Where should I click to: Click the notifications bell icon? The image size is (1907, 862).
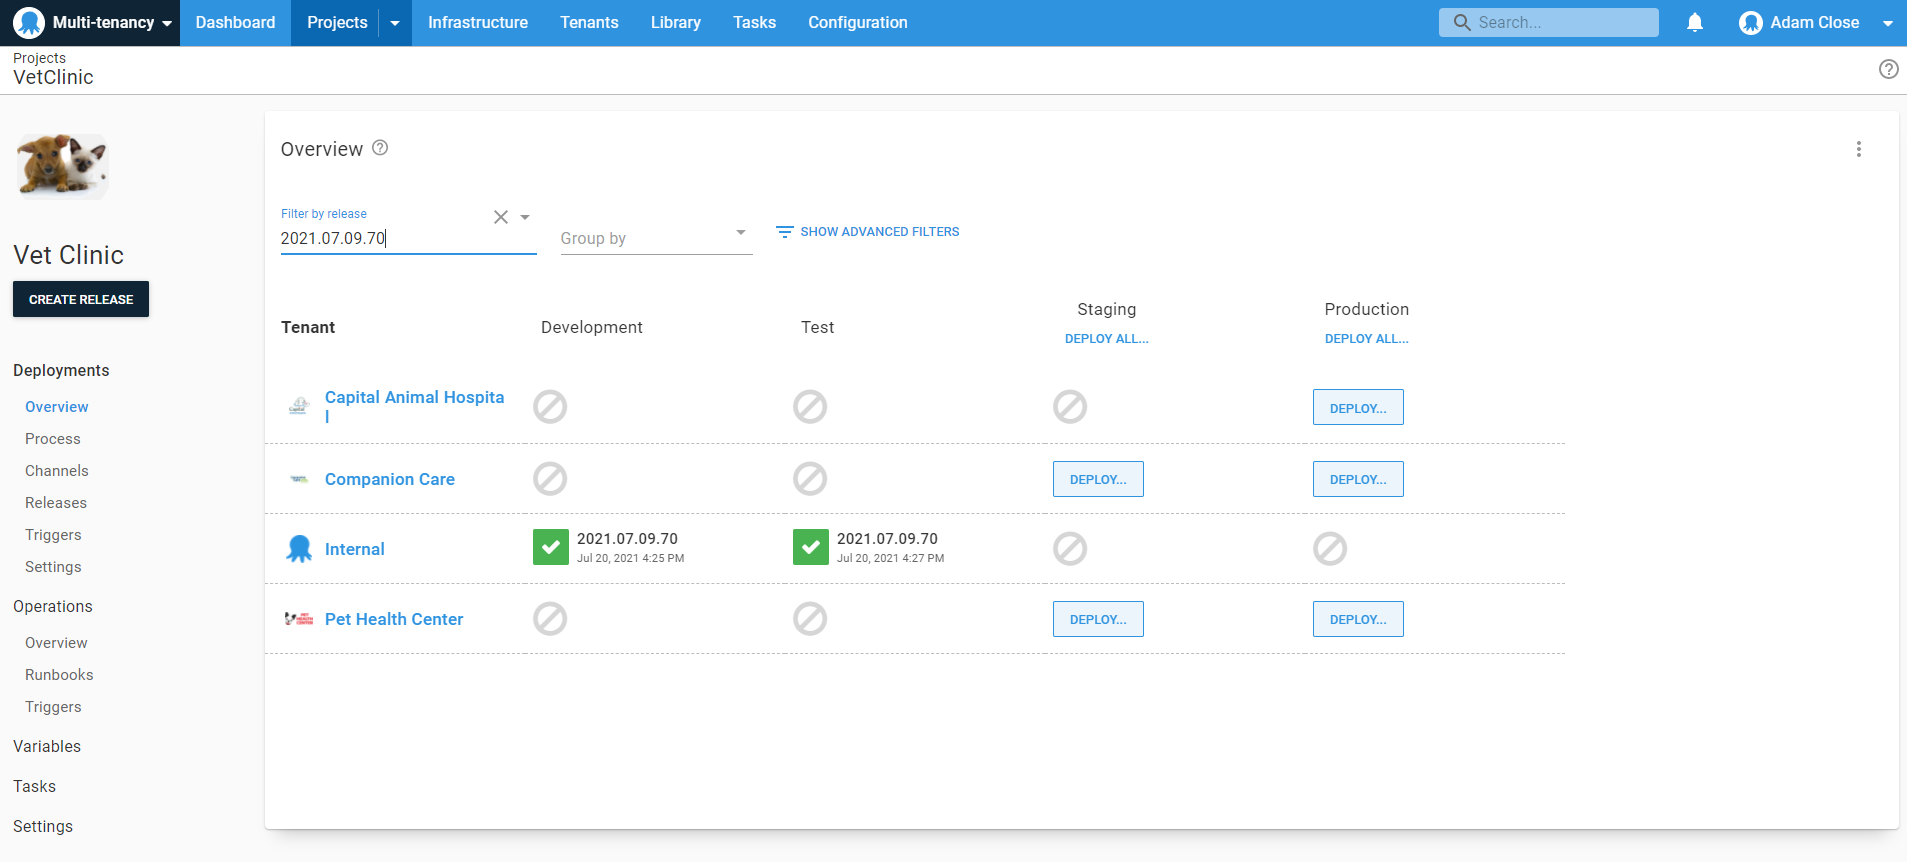1694,22
